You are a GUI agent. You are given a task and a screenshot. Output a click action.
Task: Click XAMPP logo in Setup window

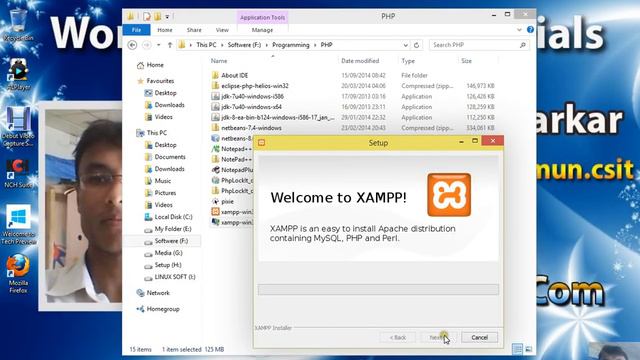click(x=449, y=195)
